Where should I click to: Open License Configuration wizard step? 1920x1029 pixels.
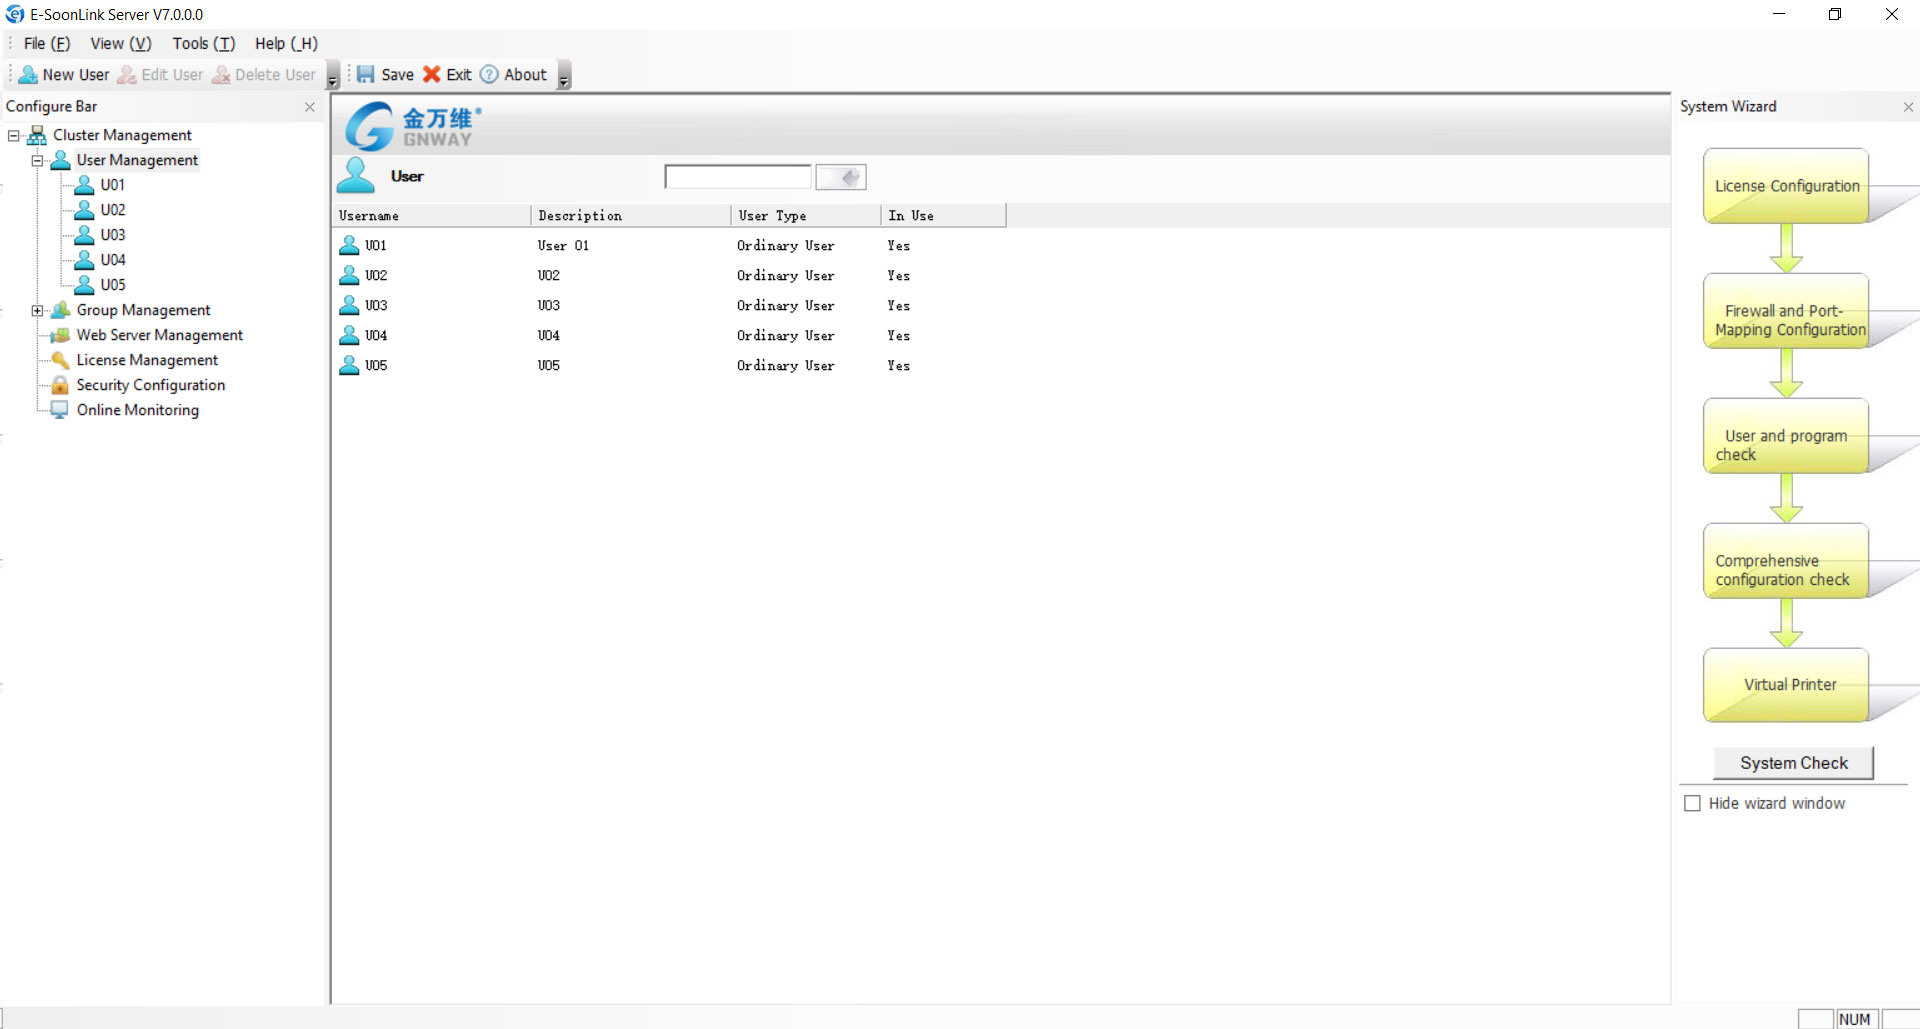1786,186
